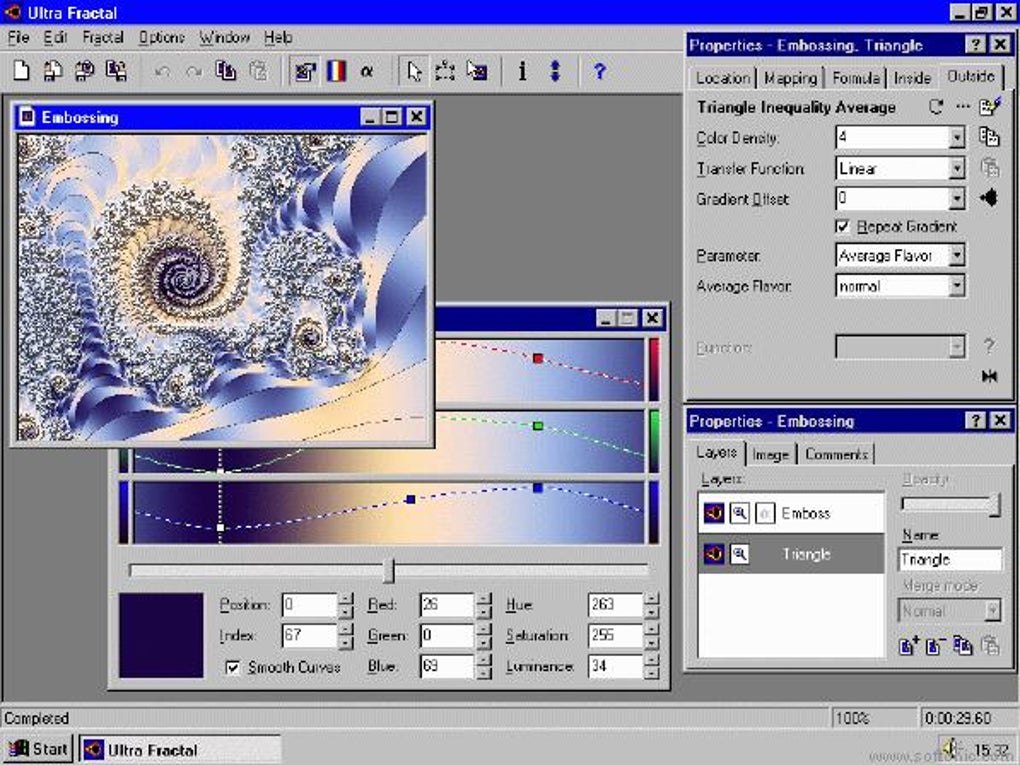The height and width of the screenshot is (765, 1020).
Task: Click the Windows Start button
Action: (39, 749)
